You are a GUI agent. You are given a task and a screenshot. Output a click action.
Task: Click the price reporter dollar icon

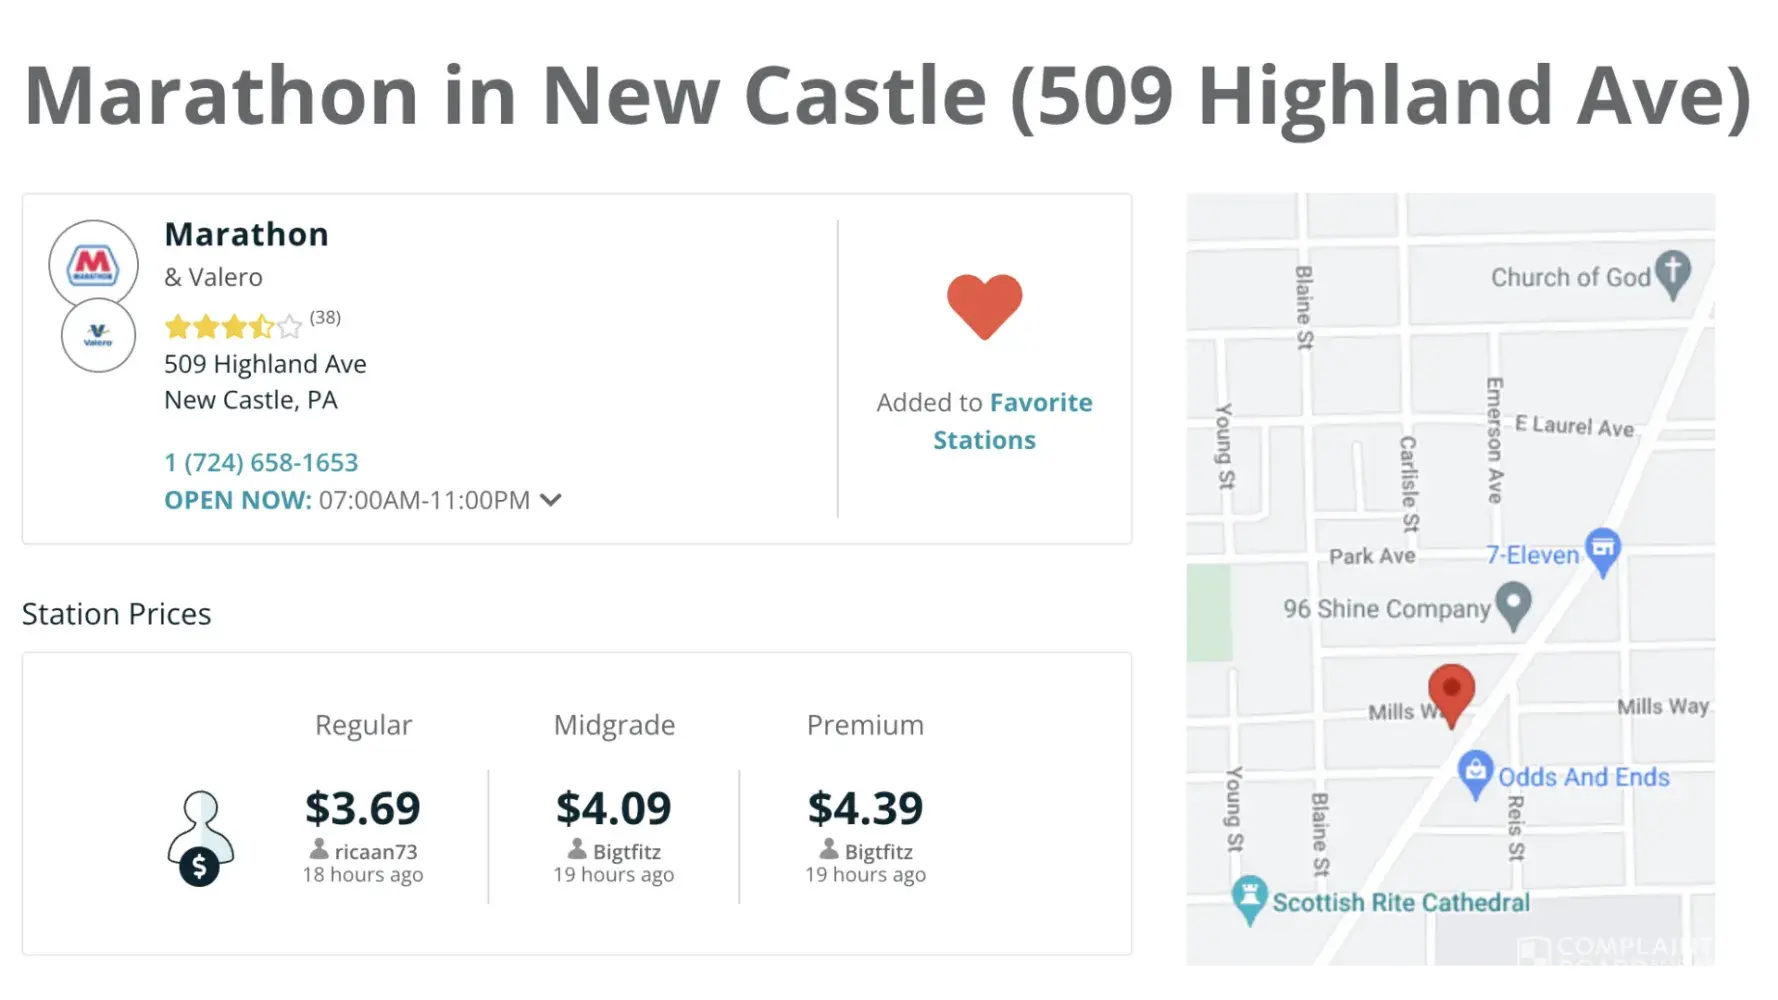[200, 839]
